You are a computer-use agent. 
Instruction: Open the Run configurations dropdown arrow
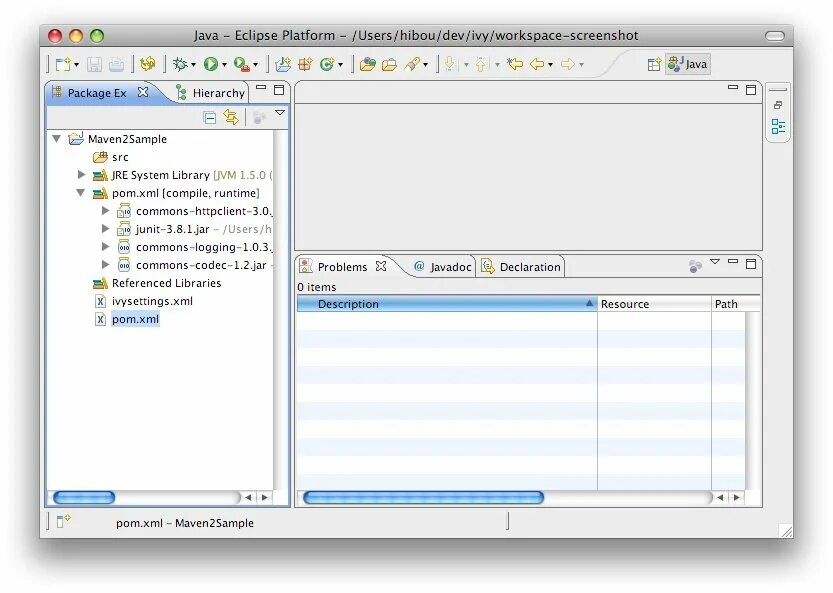click(224, 65)
